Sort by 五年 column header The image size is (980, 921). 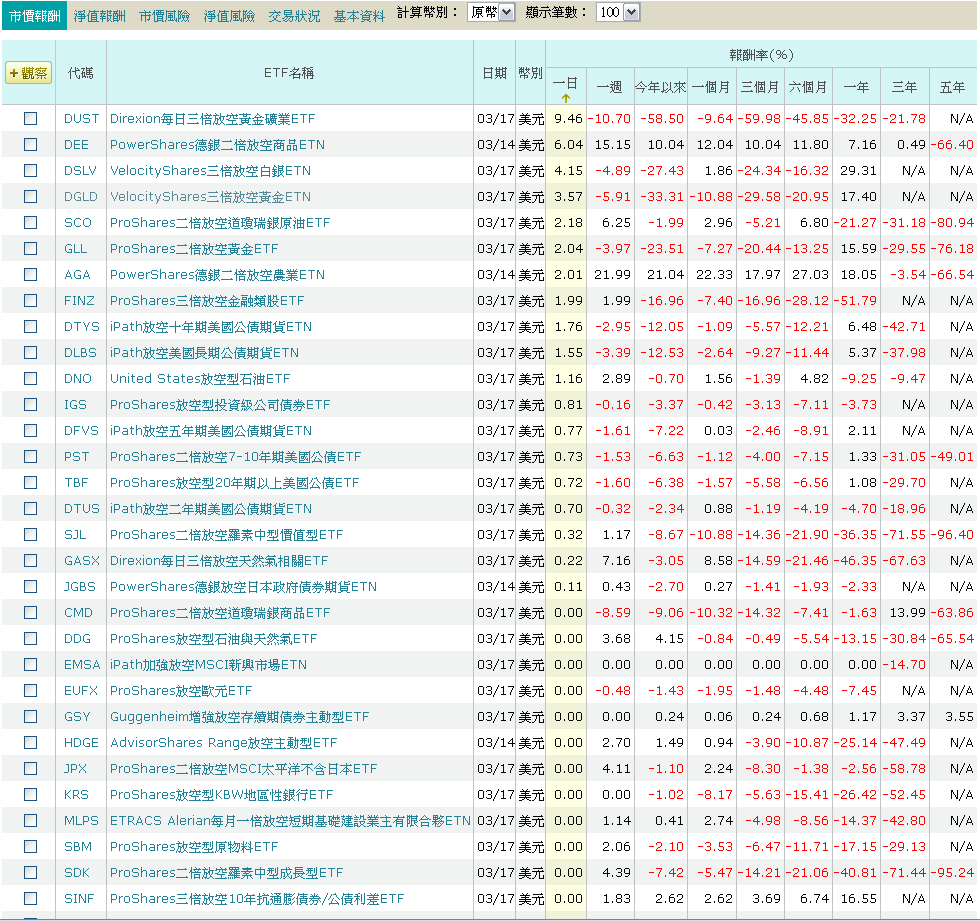[x=952, y=87]
